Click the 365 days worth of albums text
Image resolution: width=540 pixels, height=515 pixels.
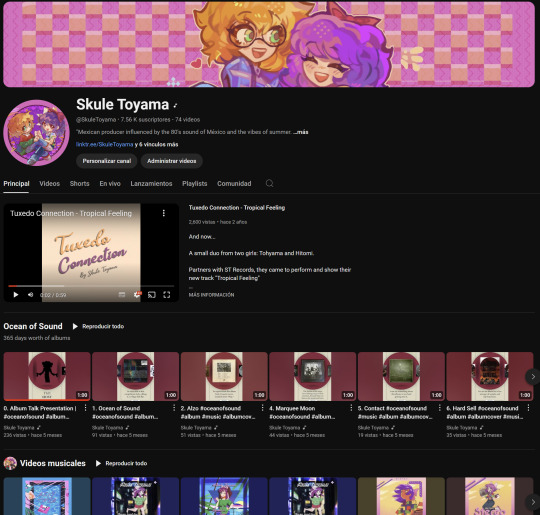coord(37,338)
